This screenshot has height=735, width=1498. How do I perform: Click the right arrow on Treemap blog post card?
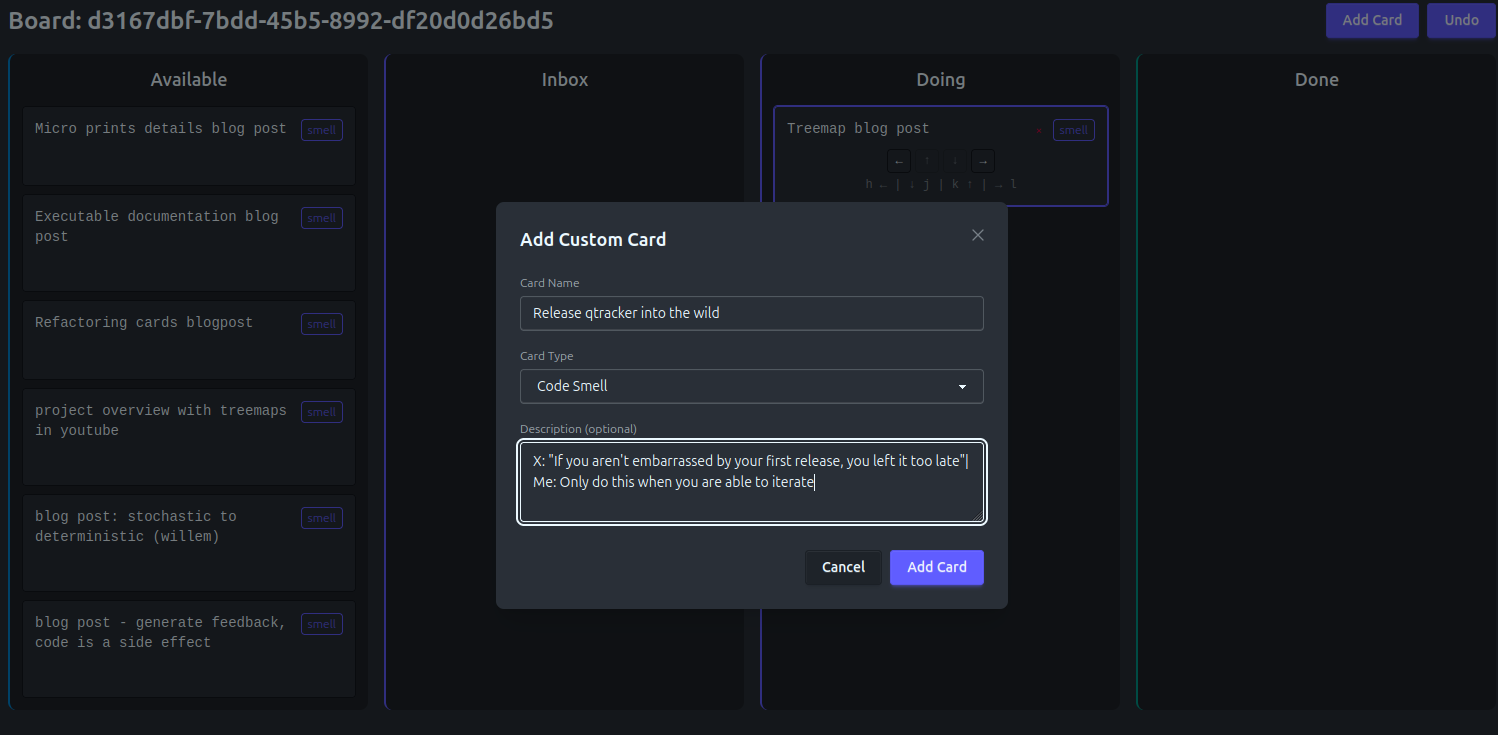point(982,160)
